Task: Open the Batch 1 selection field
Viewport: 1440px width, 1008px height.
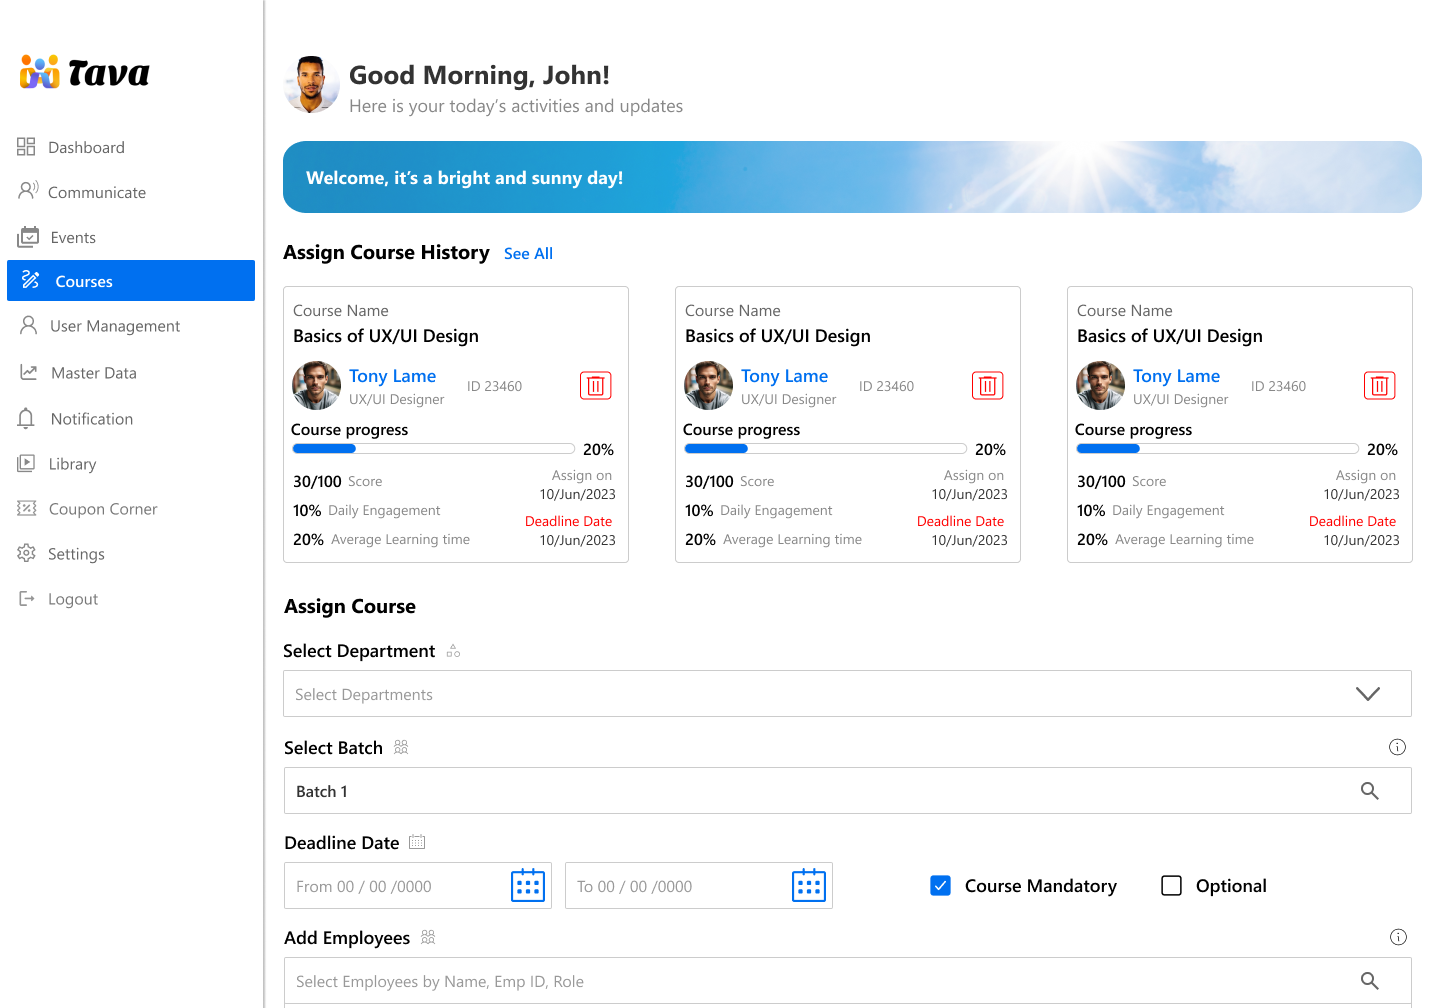Action: pos(800,791)
